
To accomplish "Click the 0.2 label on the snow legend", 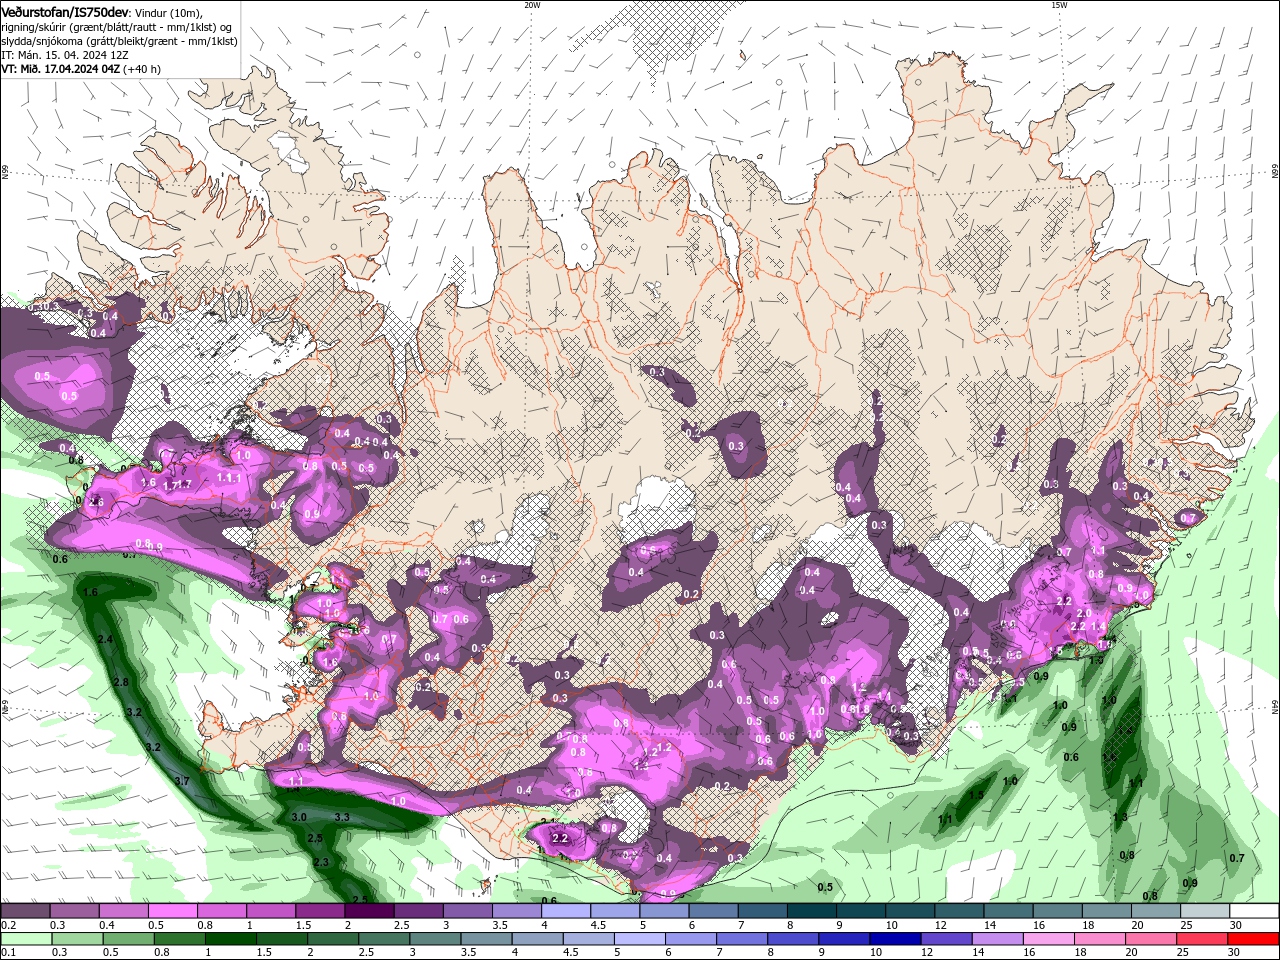I will tap(9, 925).
